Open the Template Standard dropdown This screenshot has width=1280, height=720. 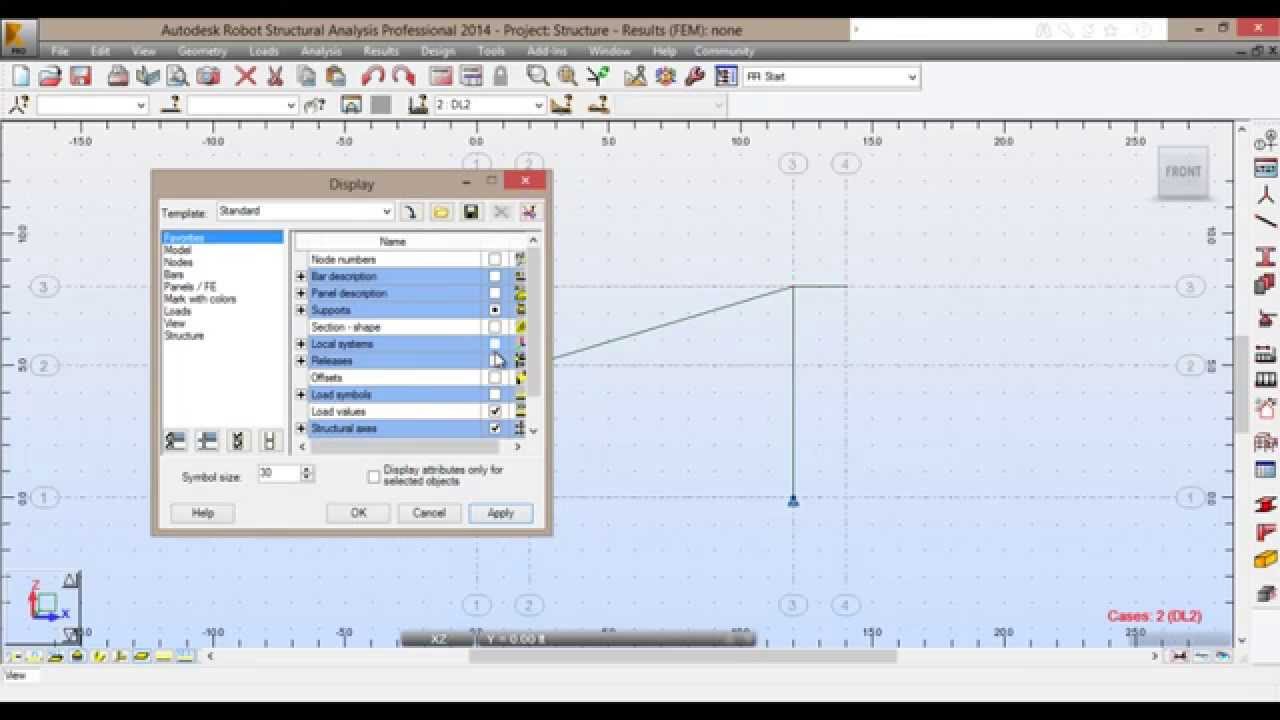coord(387,212)
